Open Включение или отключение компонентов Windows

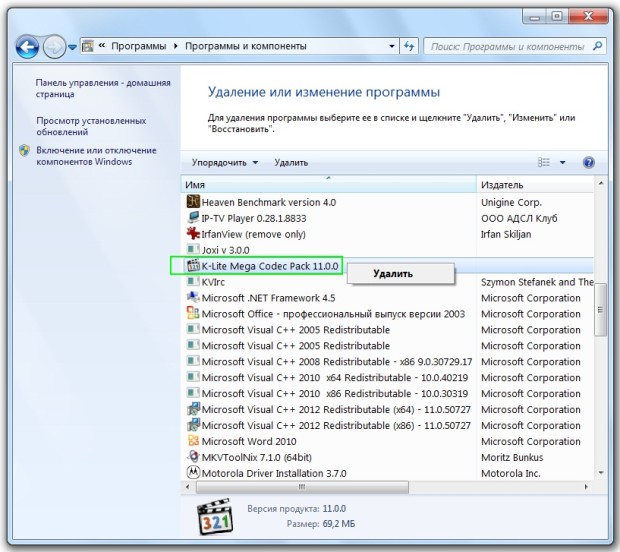(x=96, y=156)
